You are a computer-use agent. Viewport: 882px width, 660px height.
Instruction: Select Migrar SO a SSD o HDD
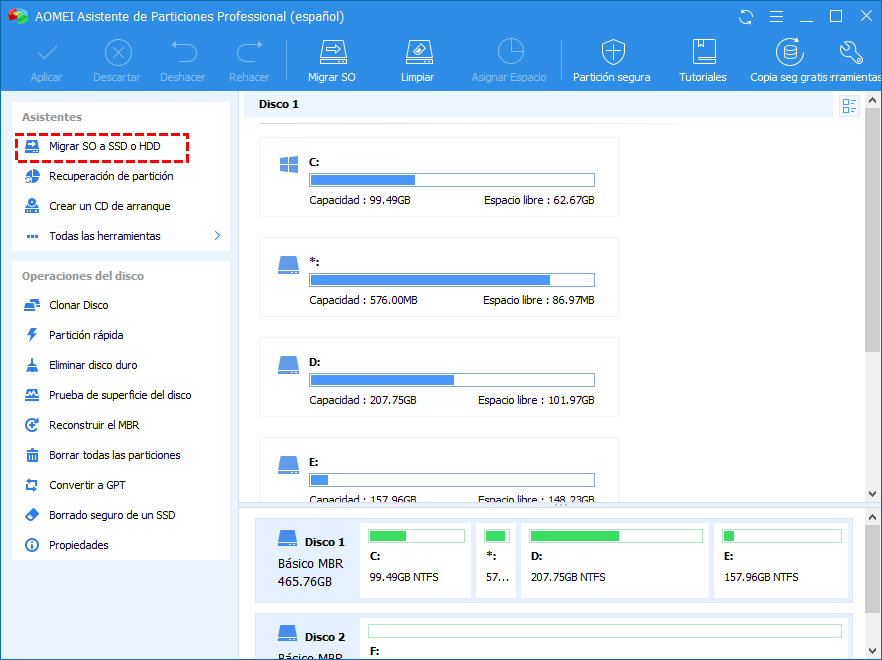point(102,147)
